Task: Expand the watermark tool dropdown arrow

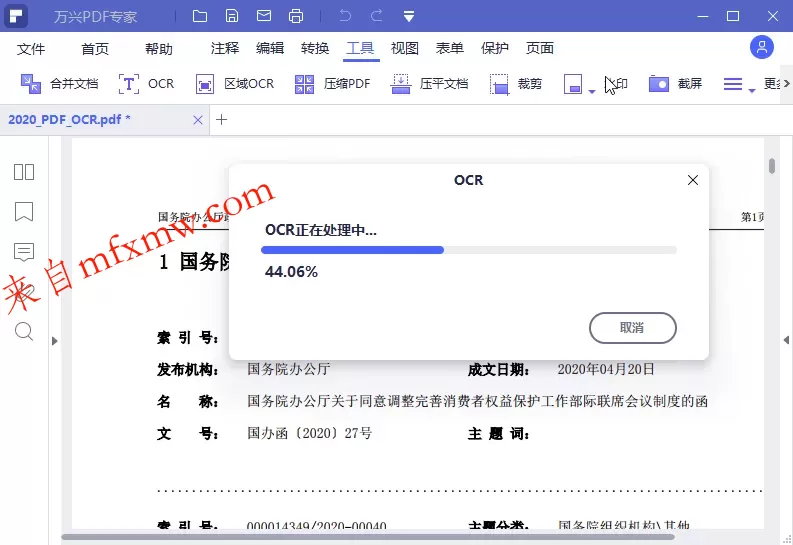Action: 592,91
